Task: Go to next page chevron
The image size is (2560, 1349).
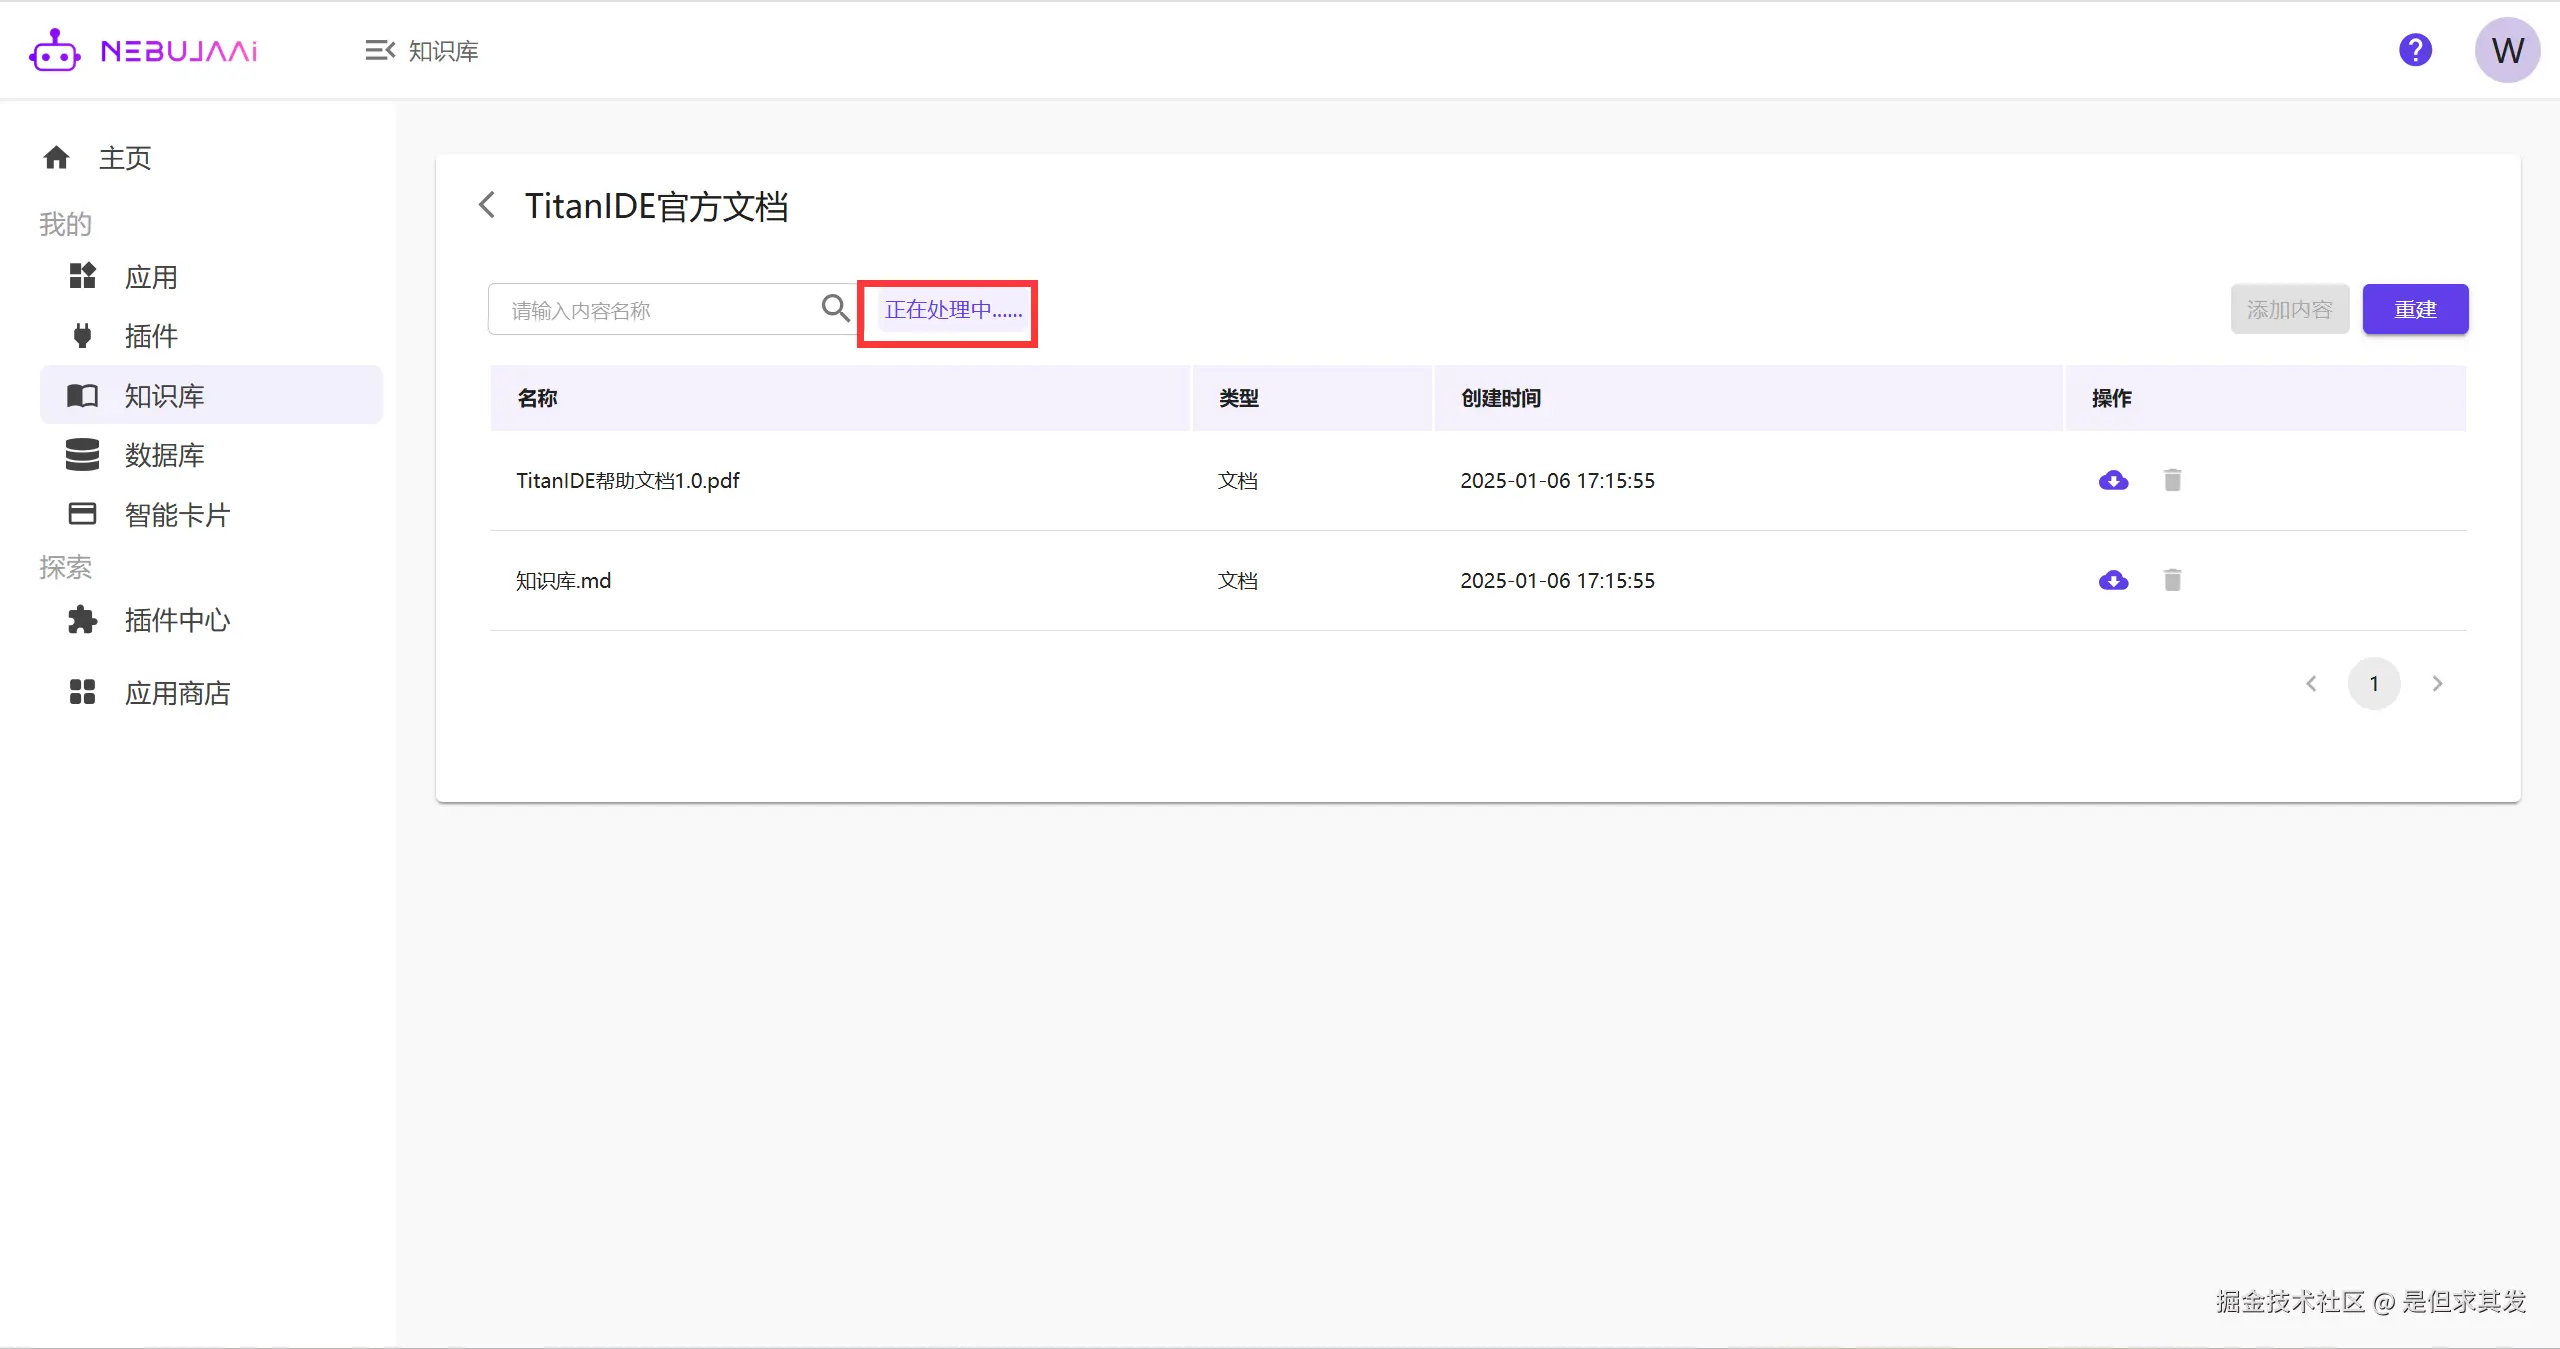Action: point(2437,684)
